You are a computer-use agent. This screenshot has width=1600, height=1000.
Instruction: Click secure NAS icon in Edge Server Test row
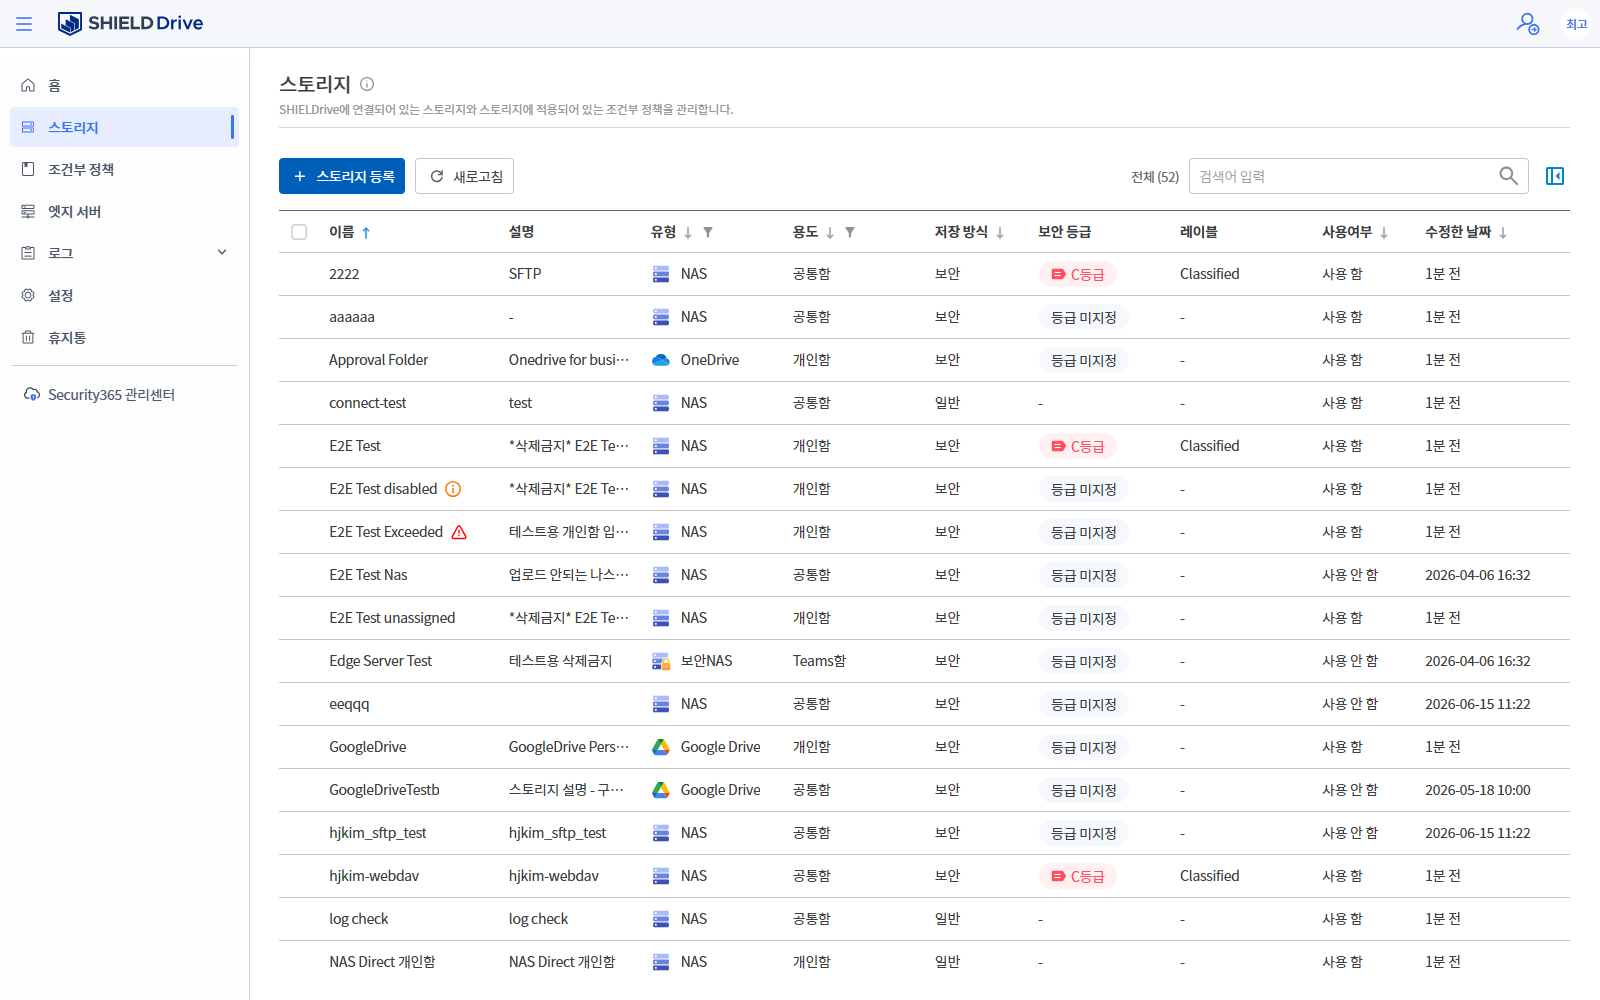point(661,661)
